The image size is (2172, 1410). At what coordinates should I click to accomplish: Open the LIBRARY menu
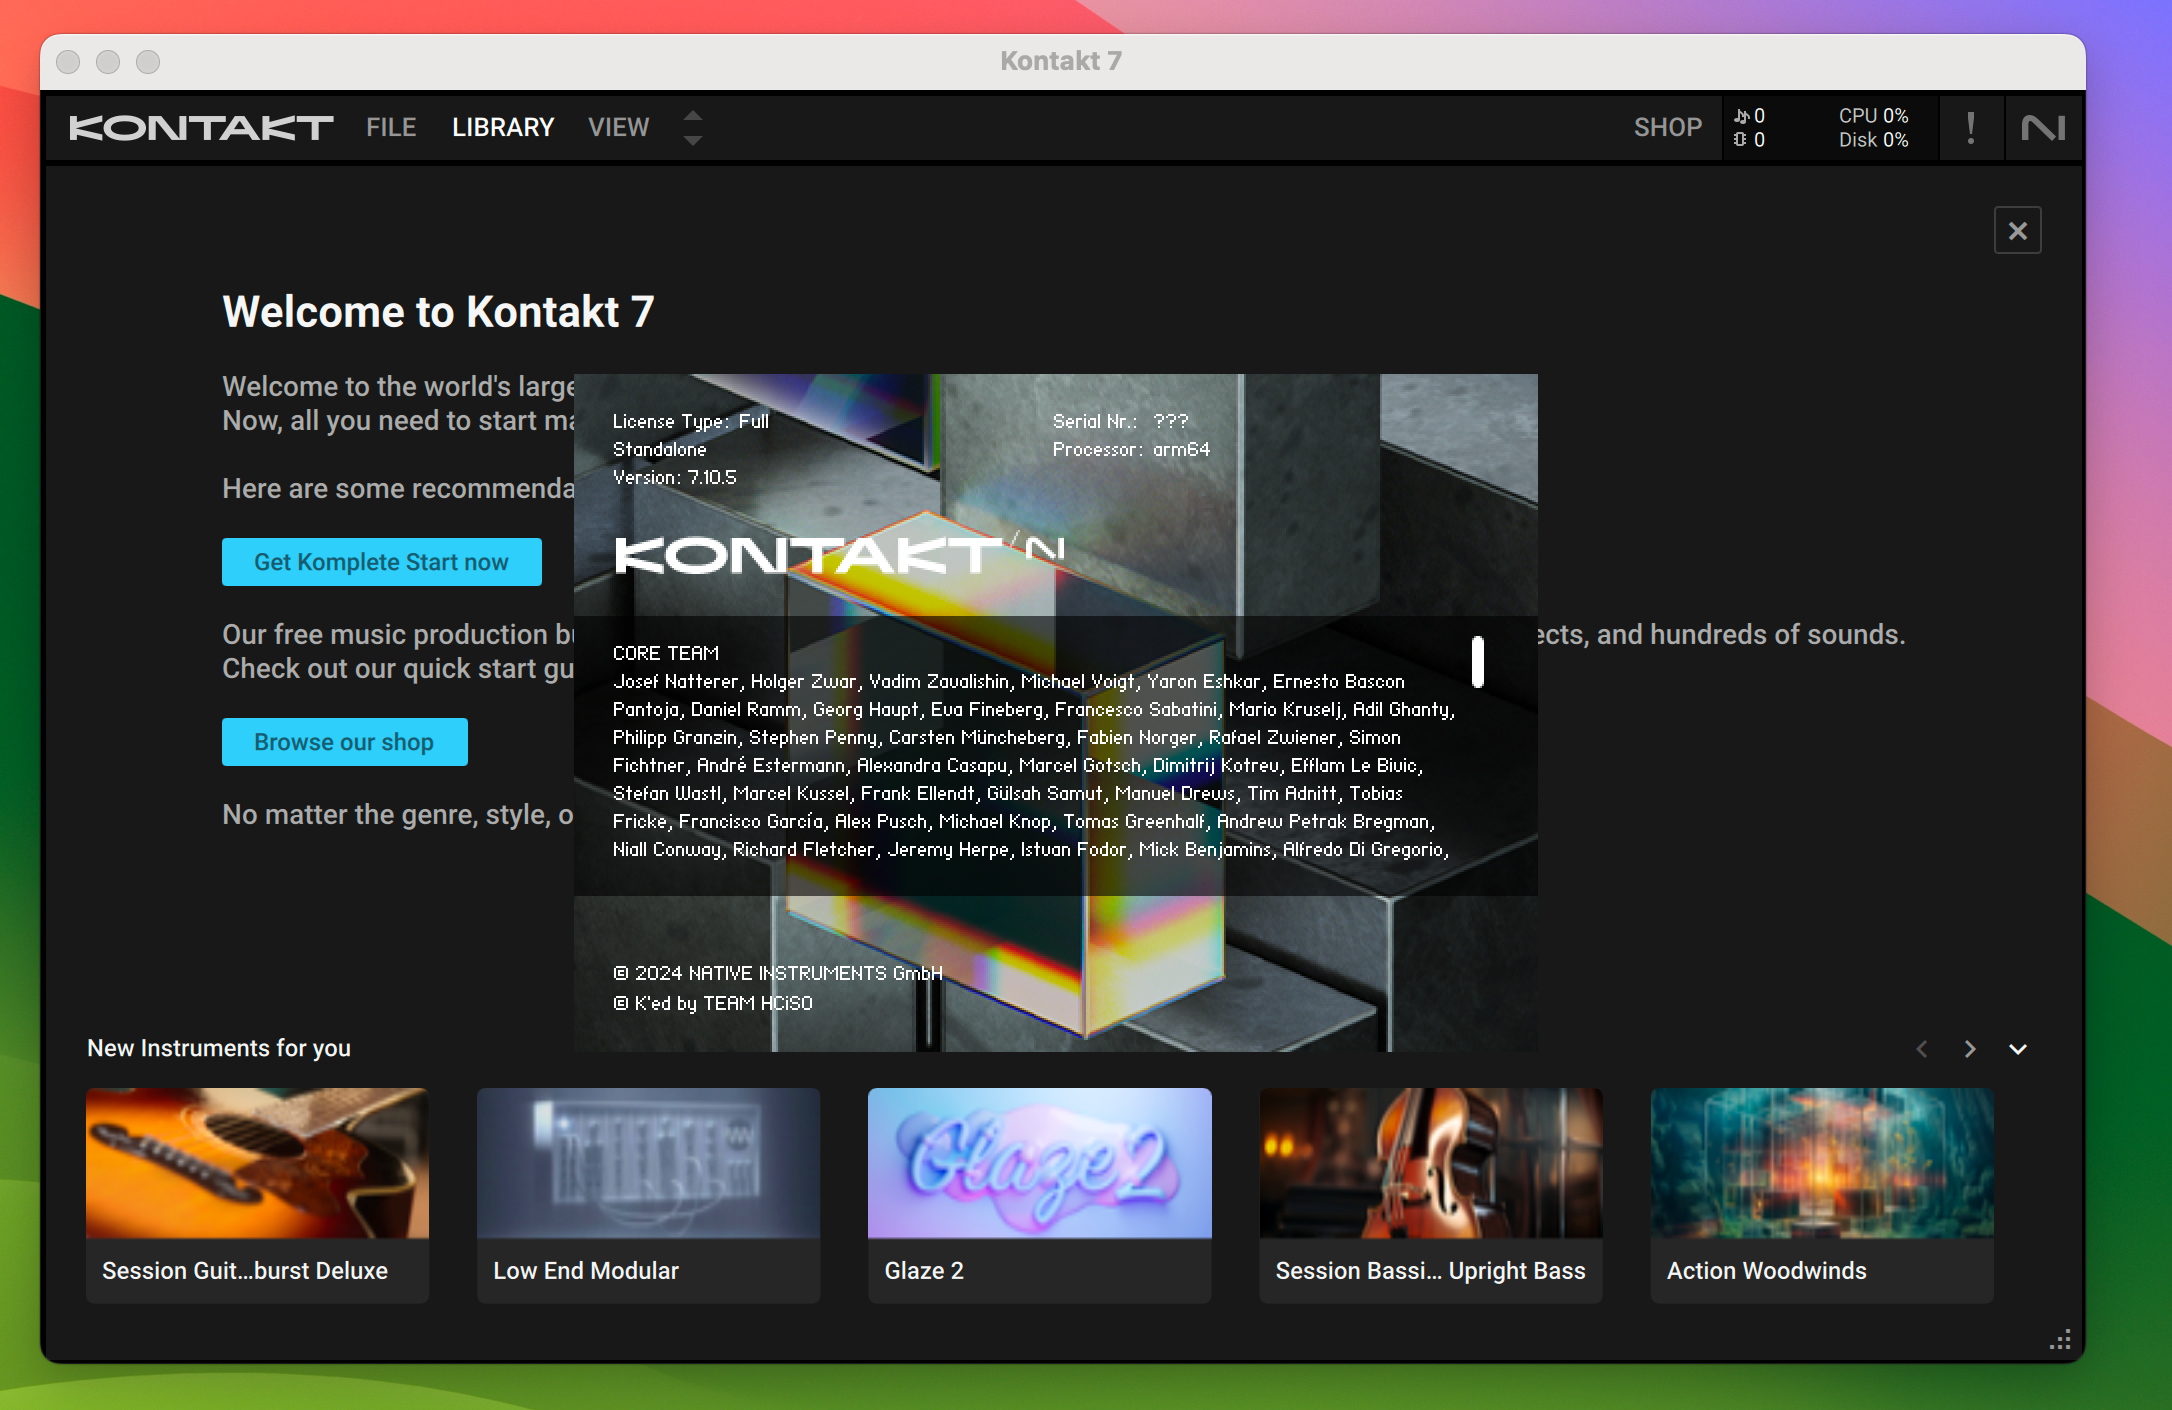pos(503,127)
